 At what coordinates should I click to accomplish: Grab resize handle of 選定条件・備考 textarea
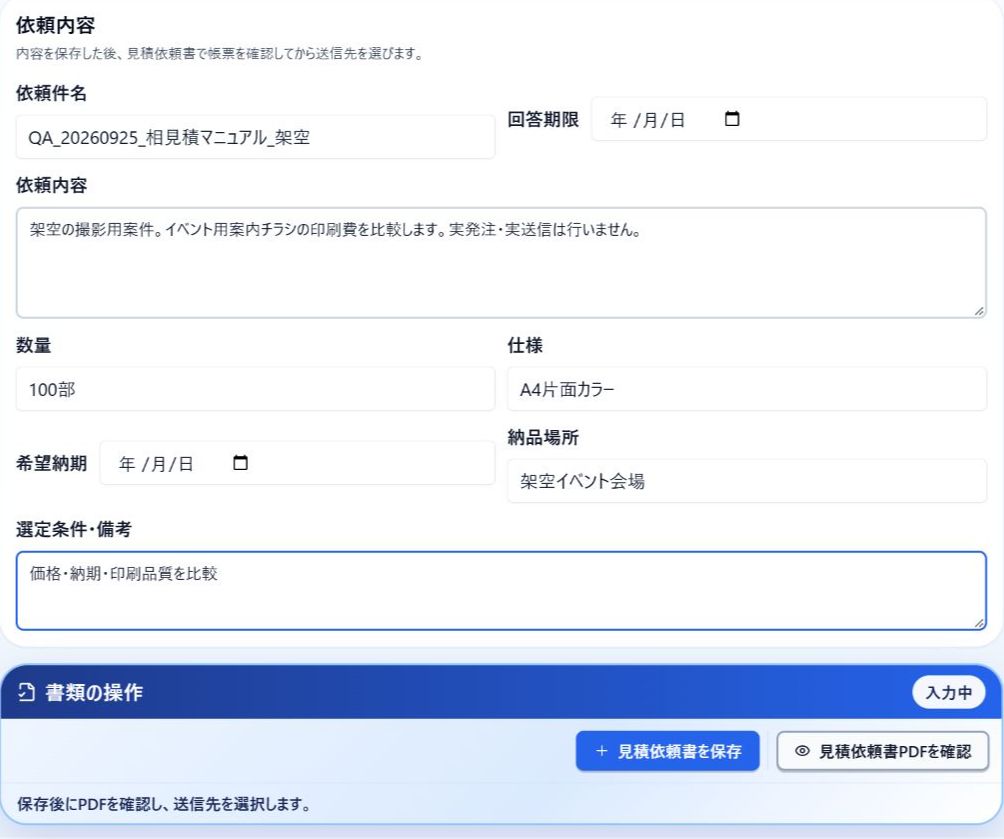[x=979, y=623]
